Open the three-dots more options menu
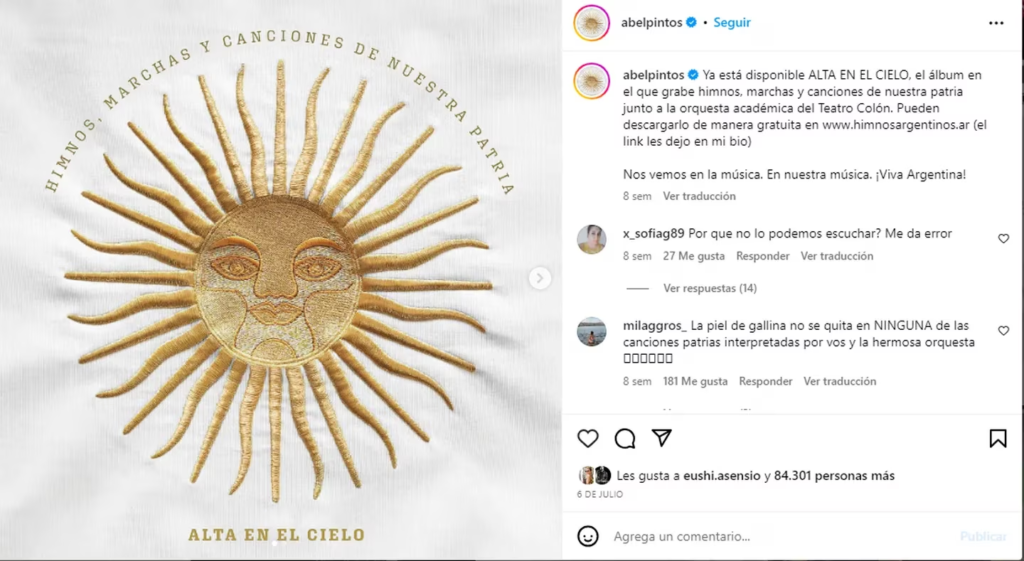 point(996,23)
